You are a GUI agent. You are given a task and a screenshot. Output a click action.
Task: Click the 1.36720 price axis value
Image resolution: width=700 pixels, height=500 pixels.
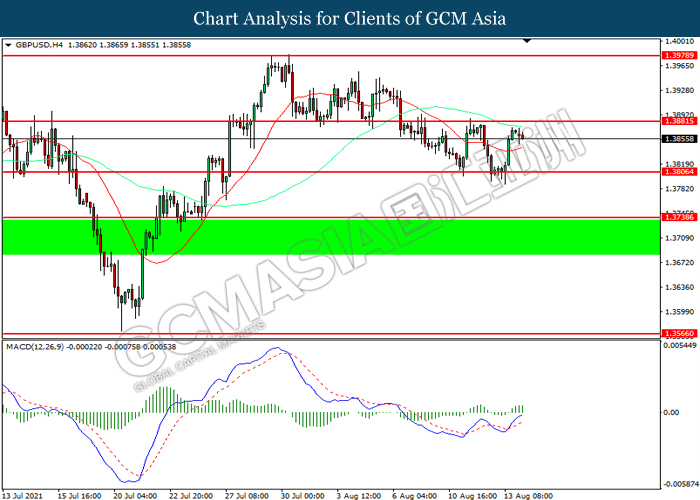click(680, 262)
